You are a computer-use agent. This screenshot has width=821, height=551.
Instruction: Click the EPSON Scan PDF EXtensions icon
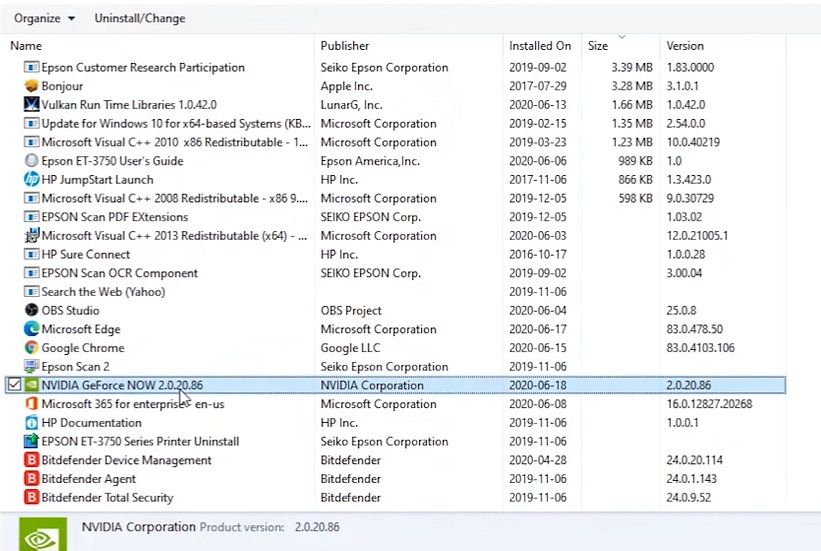coord(31,217)
